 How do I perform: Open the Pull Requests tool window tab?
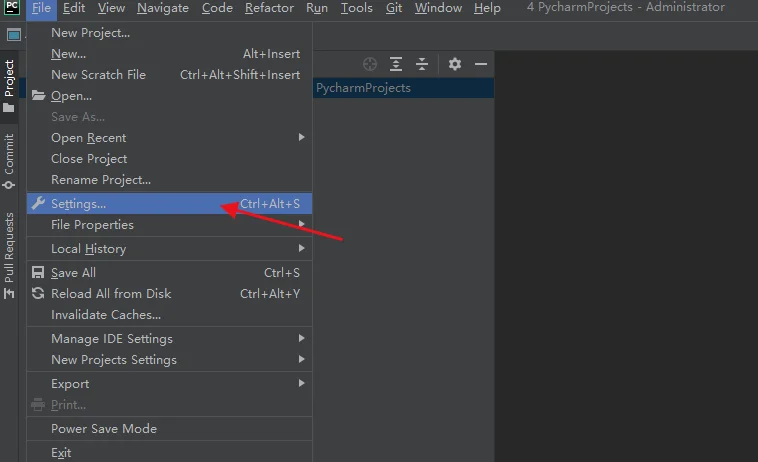[x=9, y=256]
